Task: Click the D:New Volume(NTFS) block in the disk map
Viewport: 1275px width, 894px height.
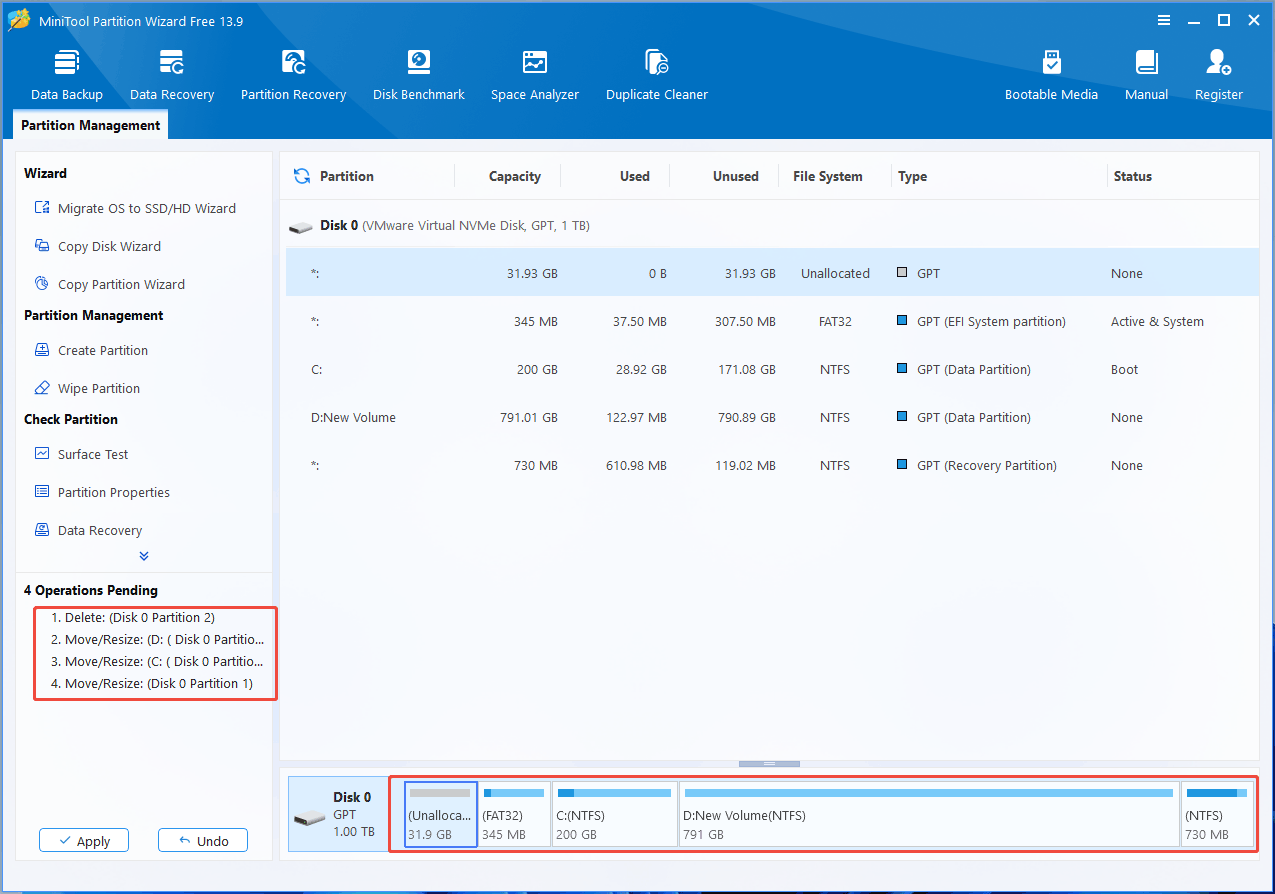Action: [929, 814]
